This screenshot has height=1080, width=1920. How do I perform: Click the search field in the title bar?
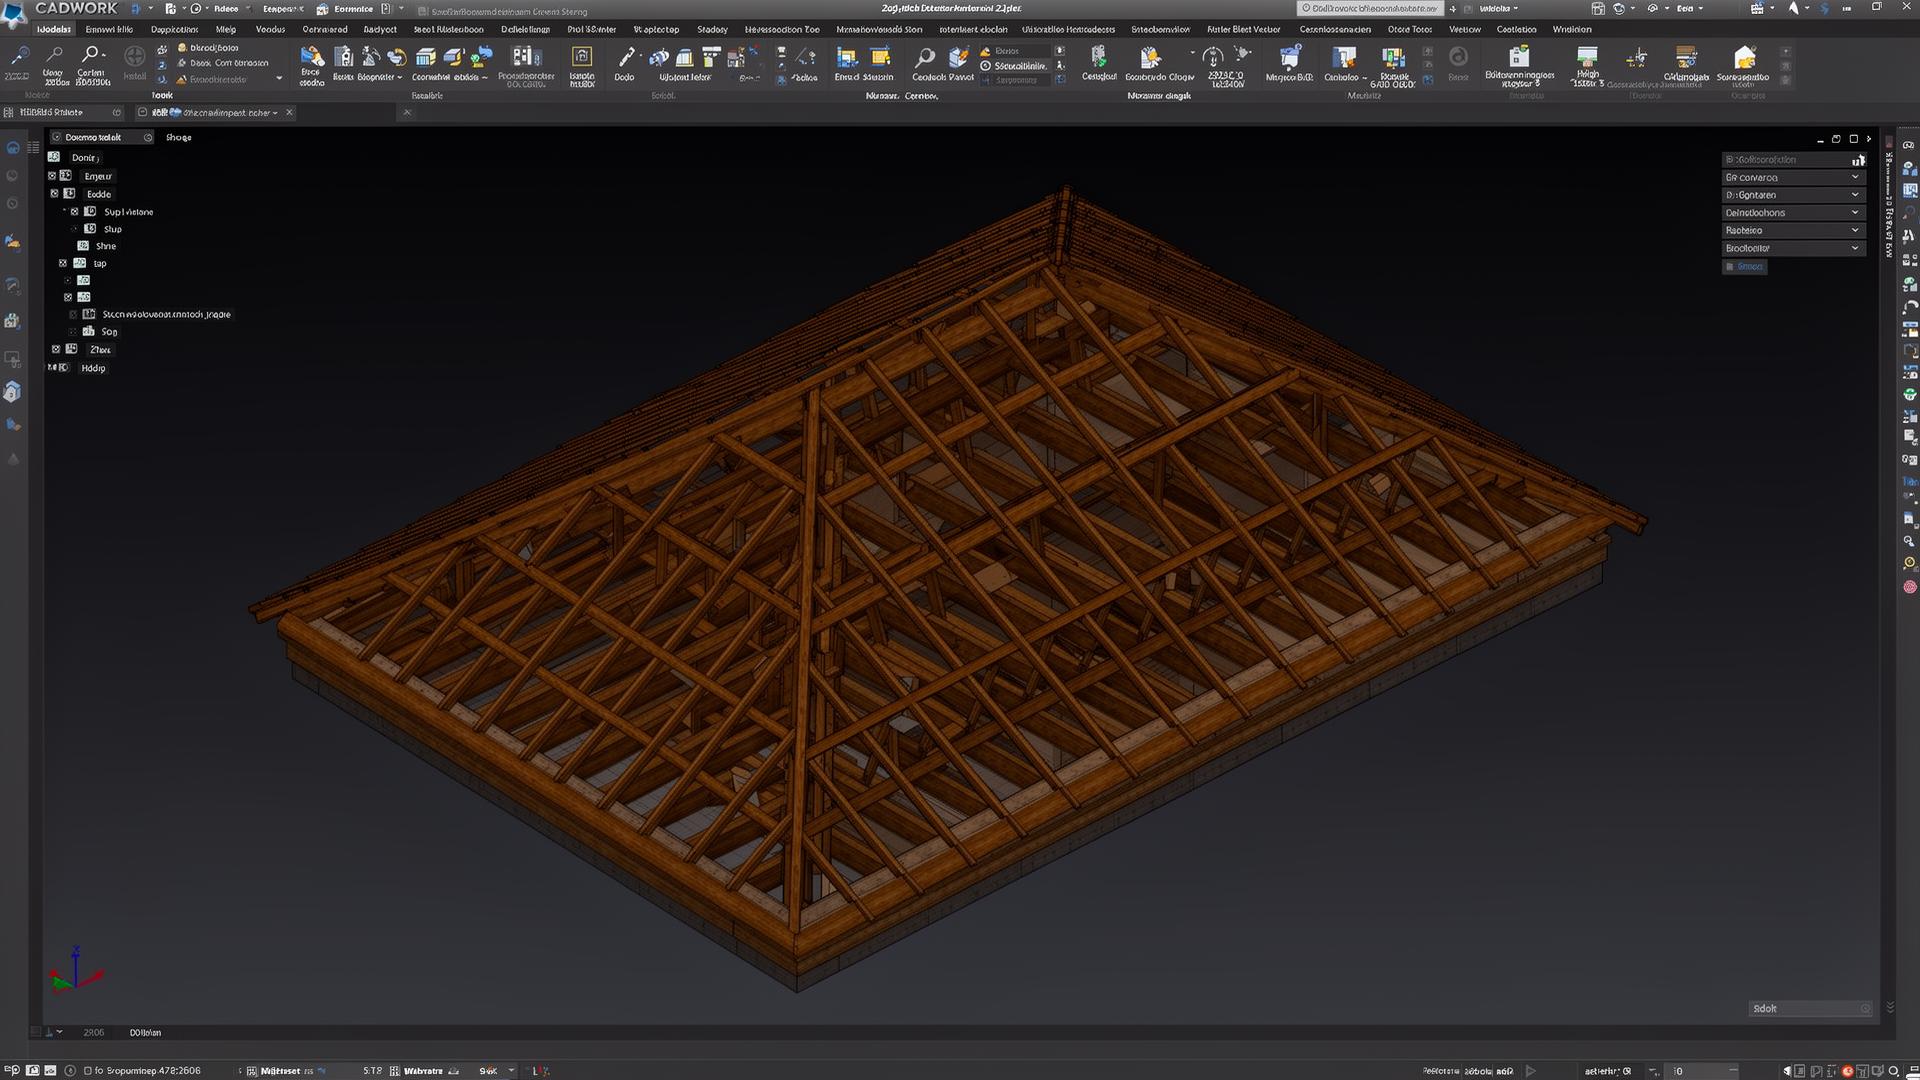click(x=1370, y=8)
